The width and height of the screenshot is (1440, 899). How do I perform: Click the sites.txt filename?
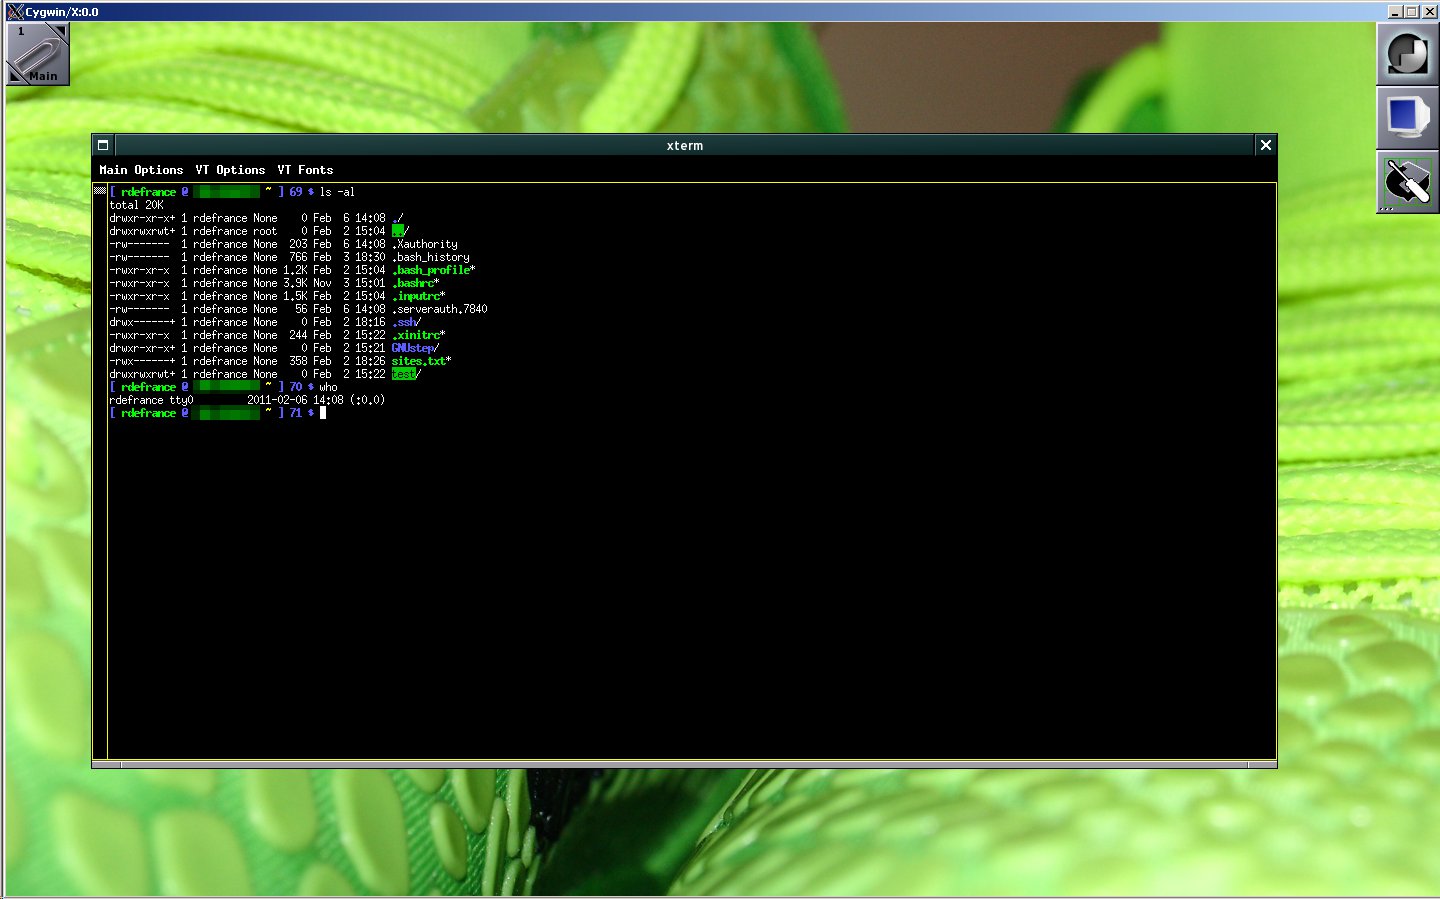[x=418, y=361]
